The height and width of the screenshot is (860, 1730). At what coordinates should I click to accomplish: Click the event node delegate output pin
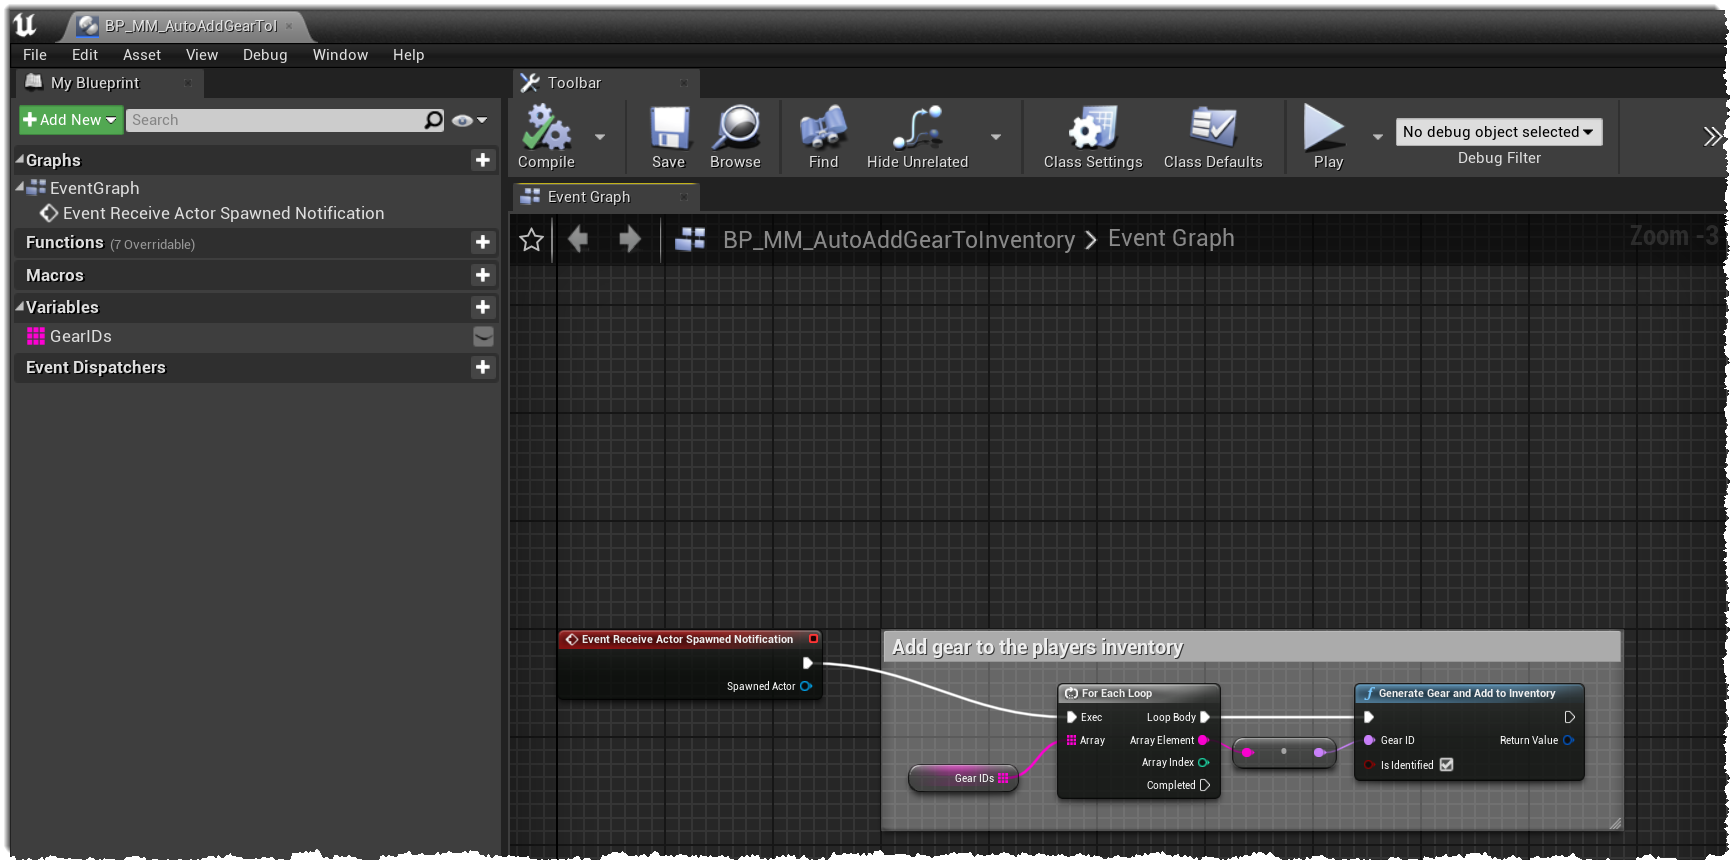pyautogui.click(x=813, y=639)
